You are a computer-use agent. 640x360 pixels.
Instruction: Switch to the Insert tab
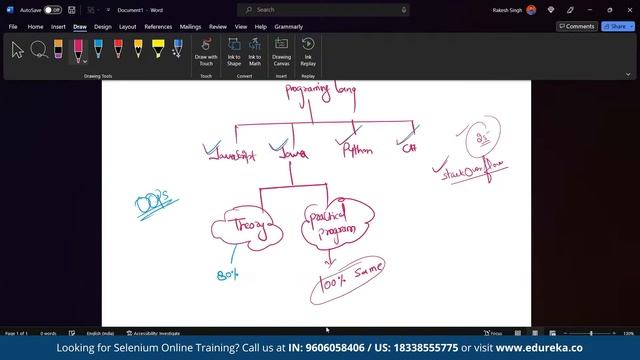(x=58, y=27)
